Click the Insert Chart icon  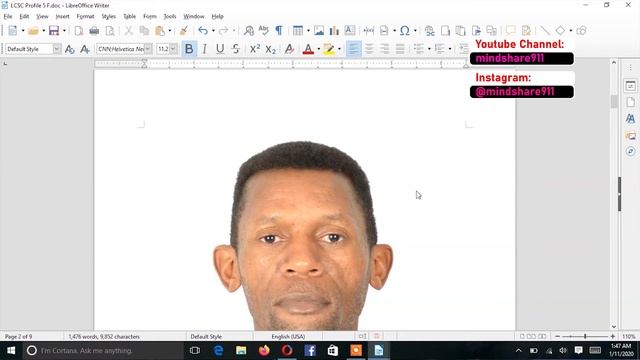[x=334, y=31]
